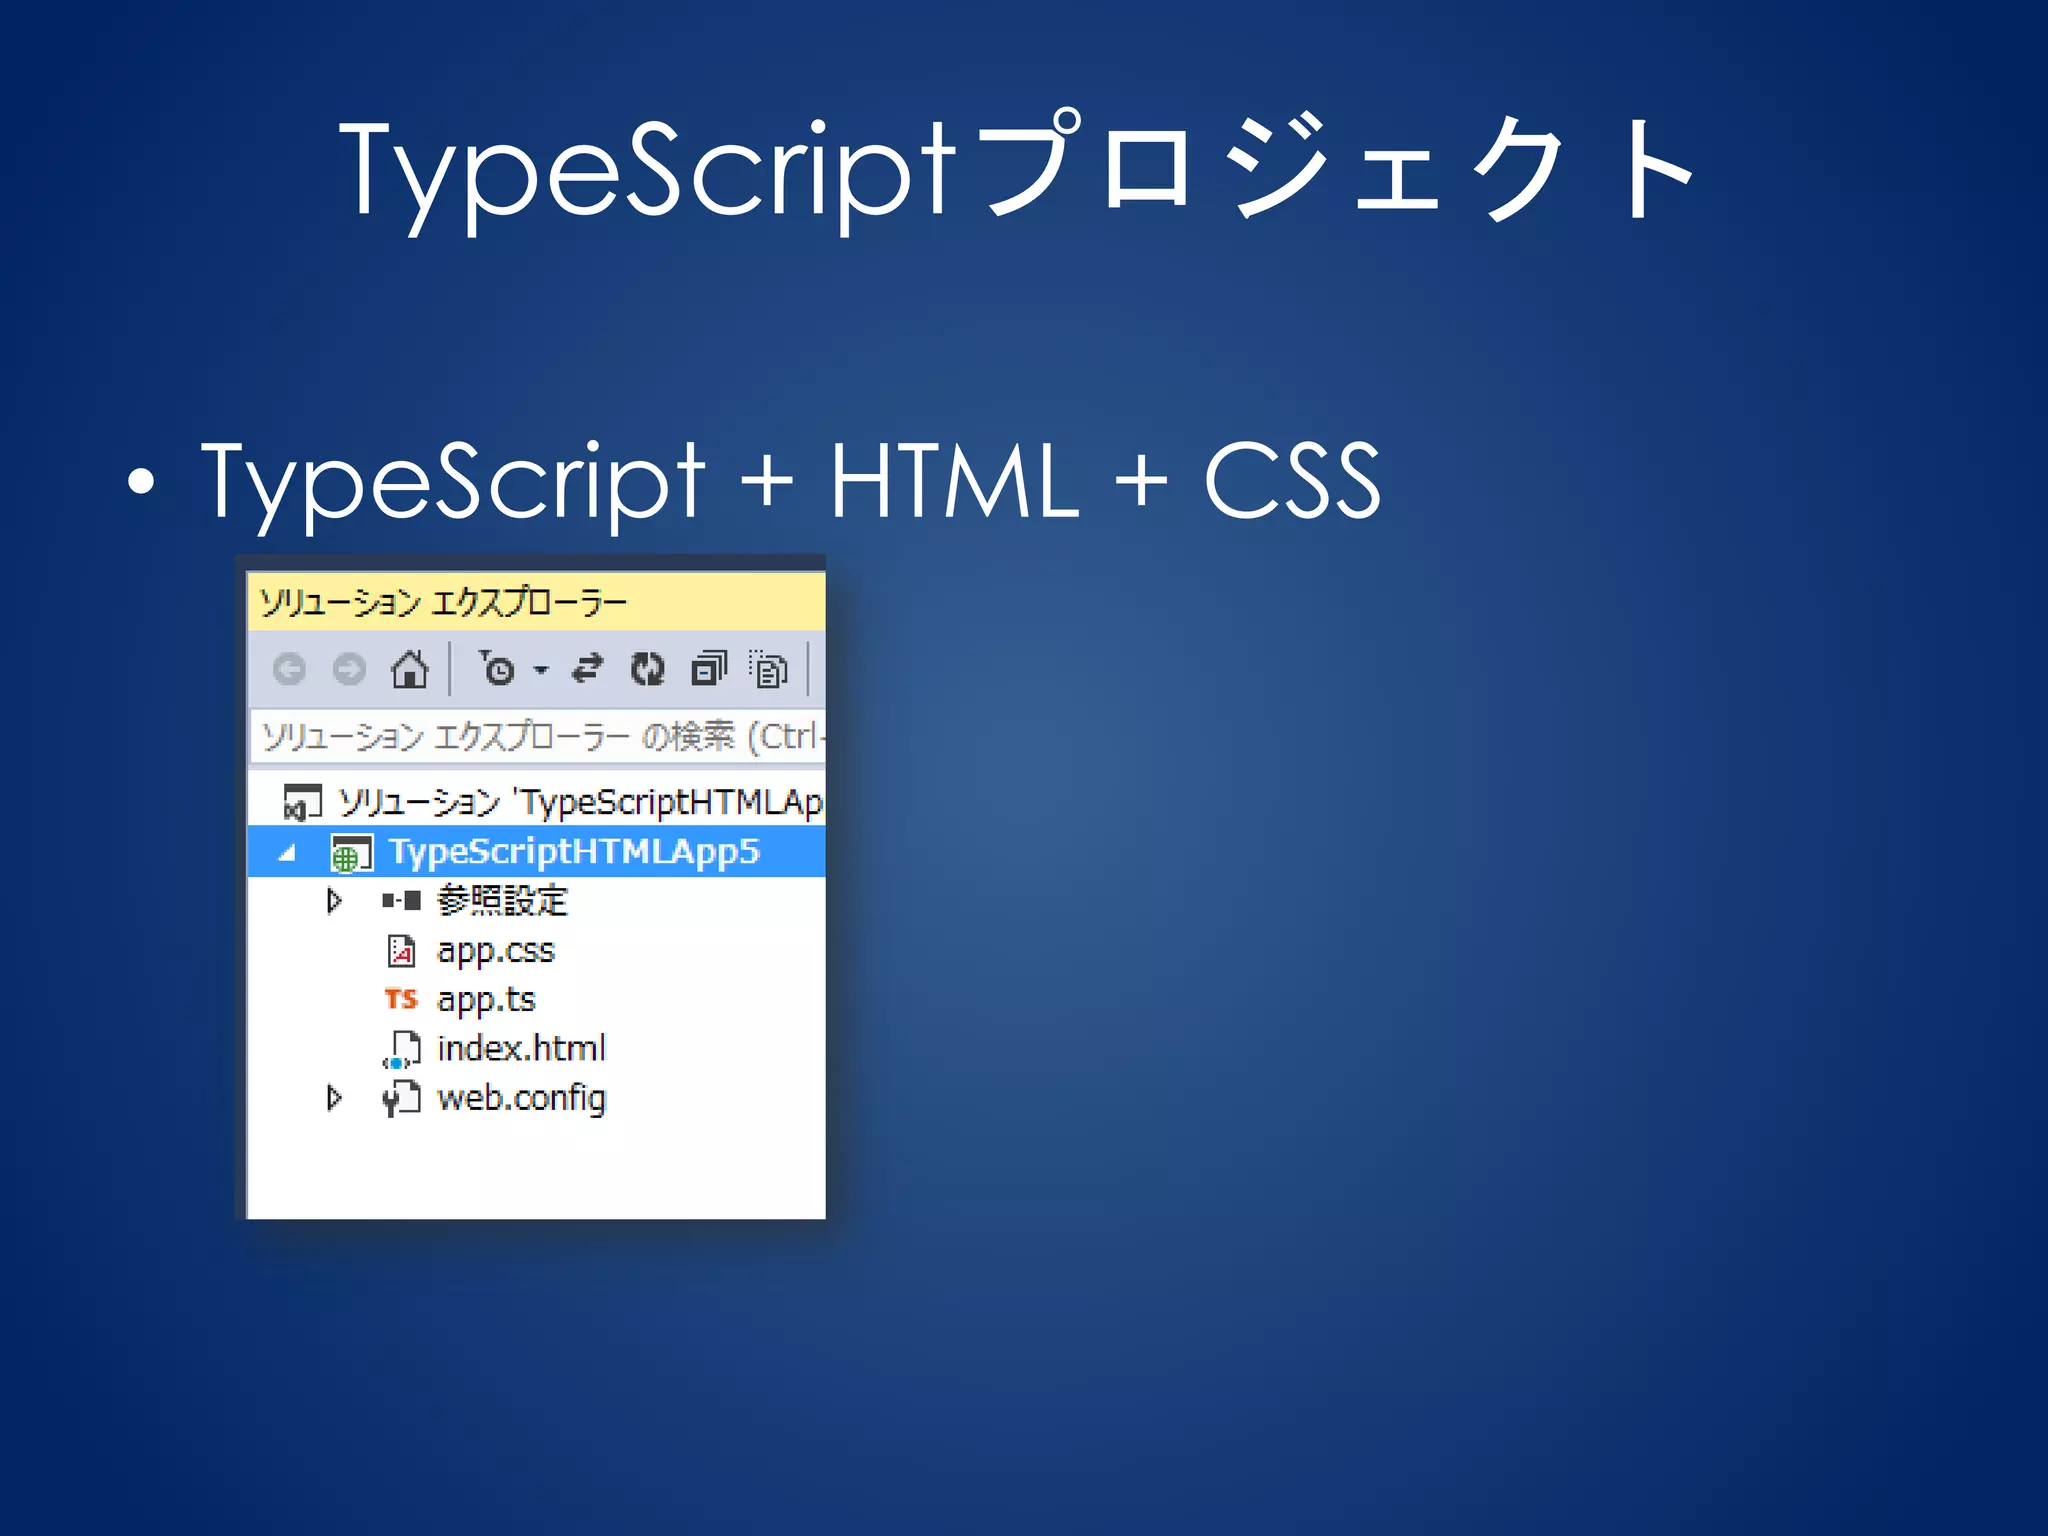Click the config file icon beside web.config
The width and height of the screenshot is (2048, 1536).
tap(401, 1098)
